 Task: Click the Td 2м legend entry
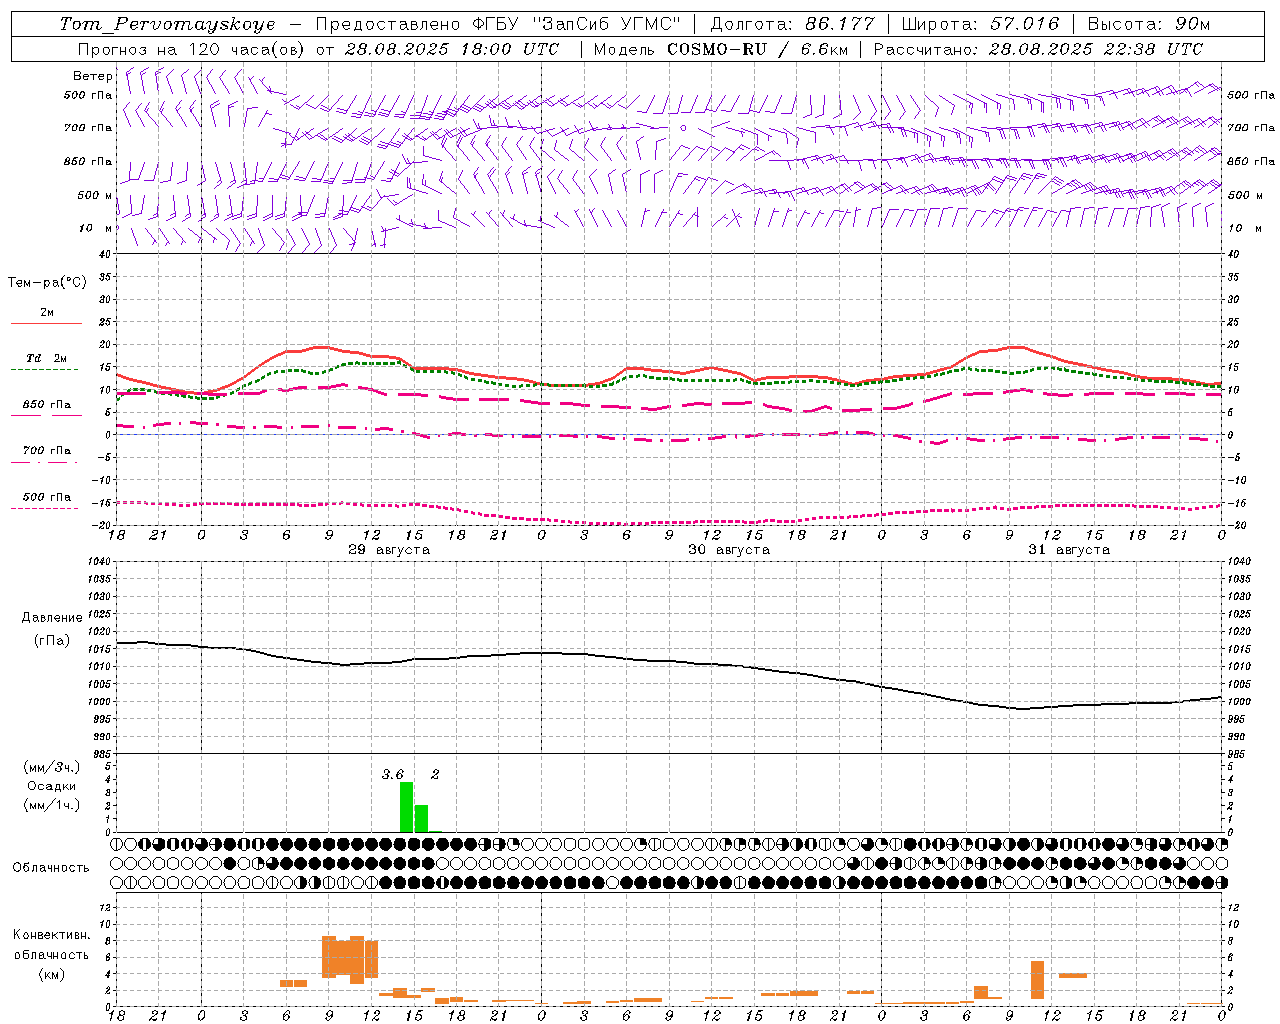46,358
